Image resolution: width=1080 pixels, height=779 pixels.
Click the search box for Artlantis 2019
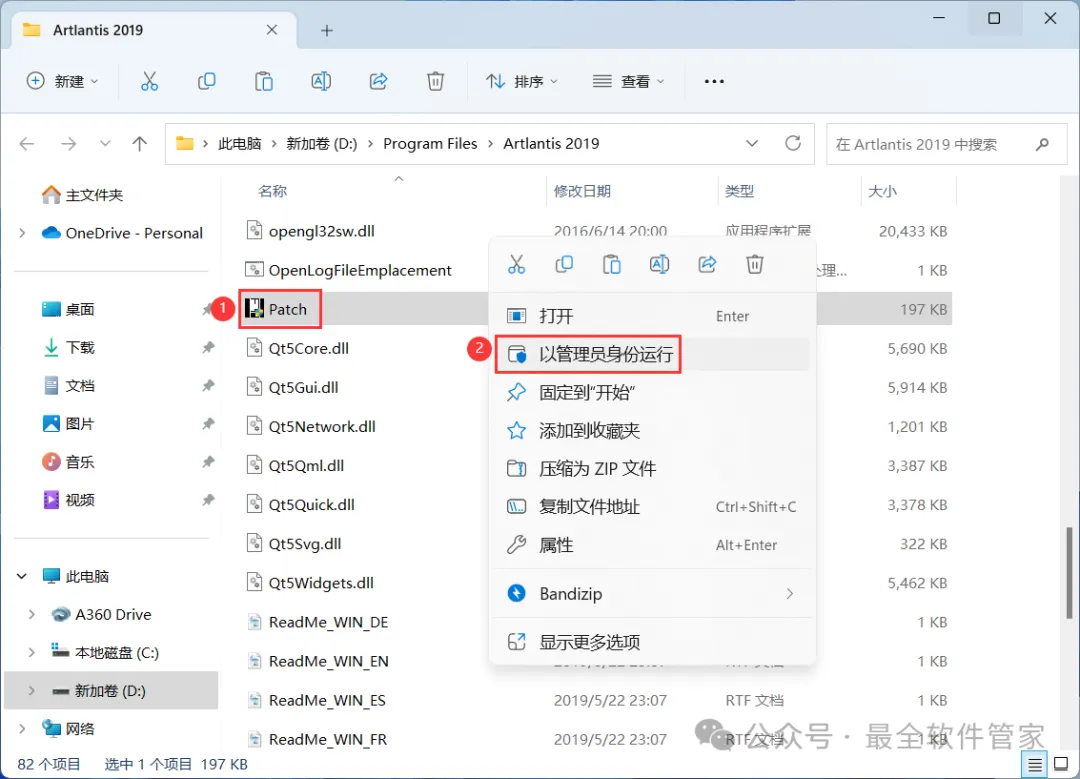(947, 144)
